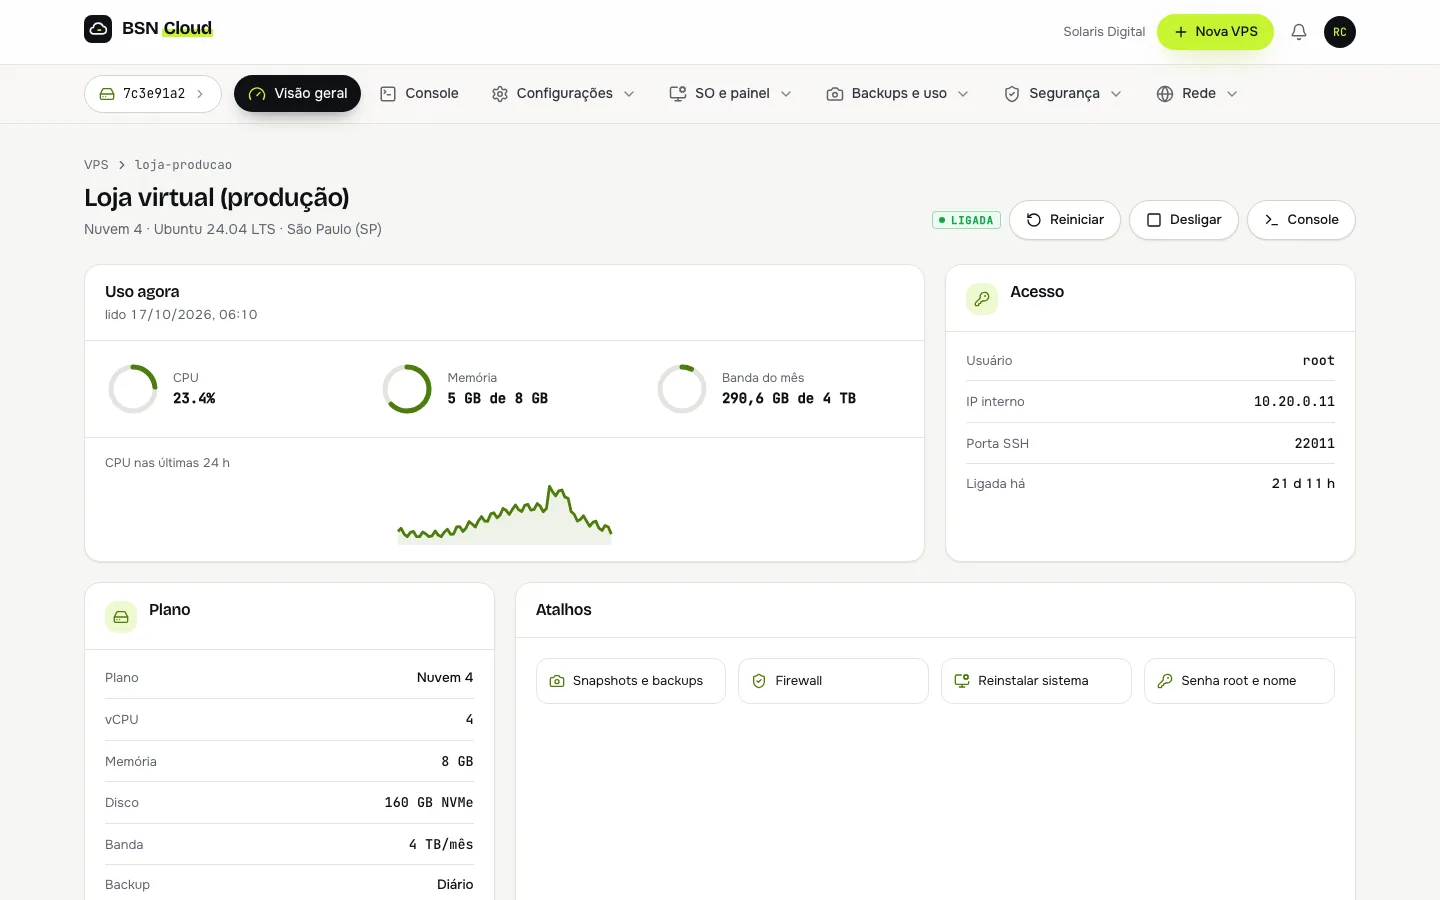Click the CPU last 24 h chart
The height and width of the screenshot is (900, 1440).
point(505,515)
